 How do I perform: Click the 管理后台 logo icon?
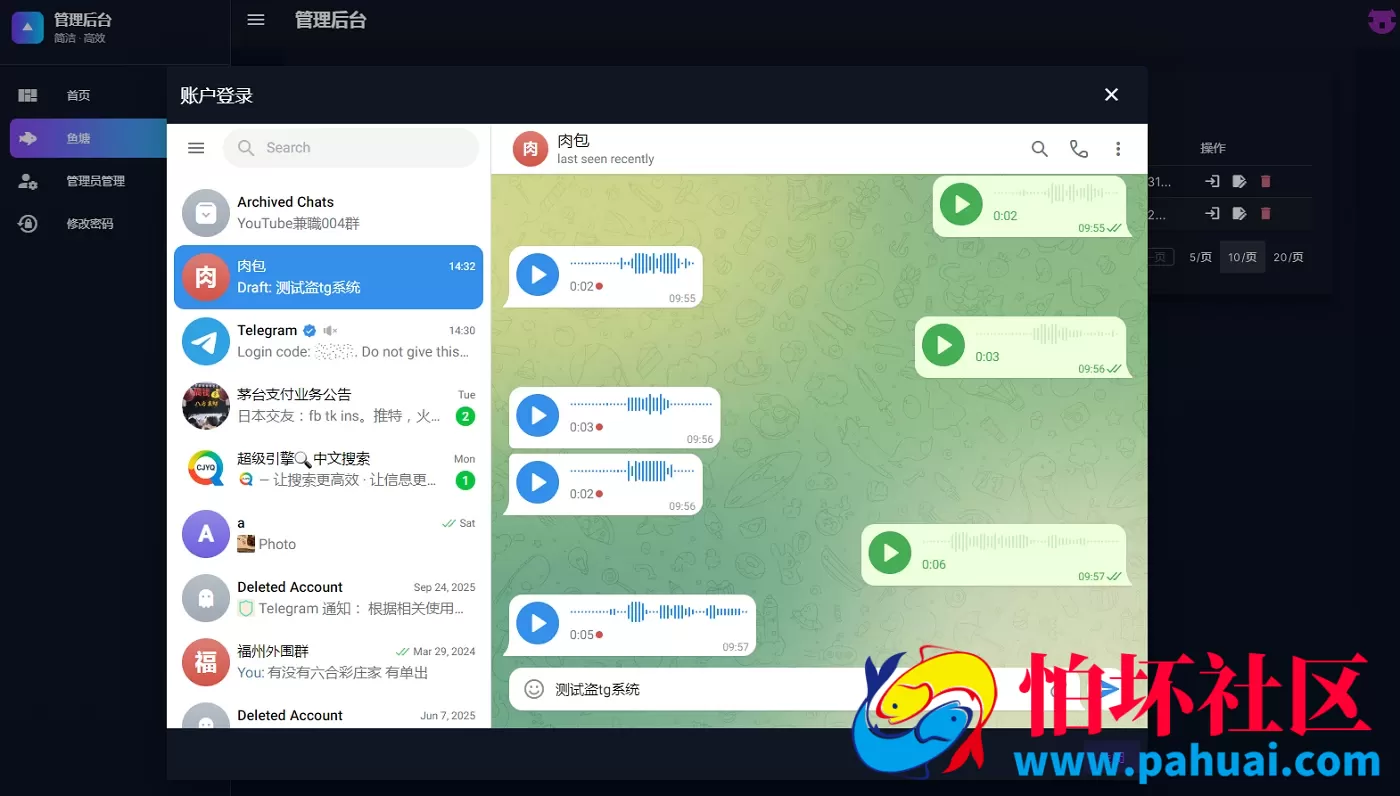click(x=28, y=28)
